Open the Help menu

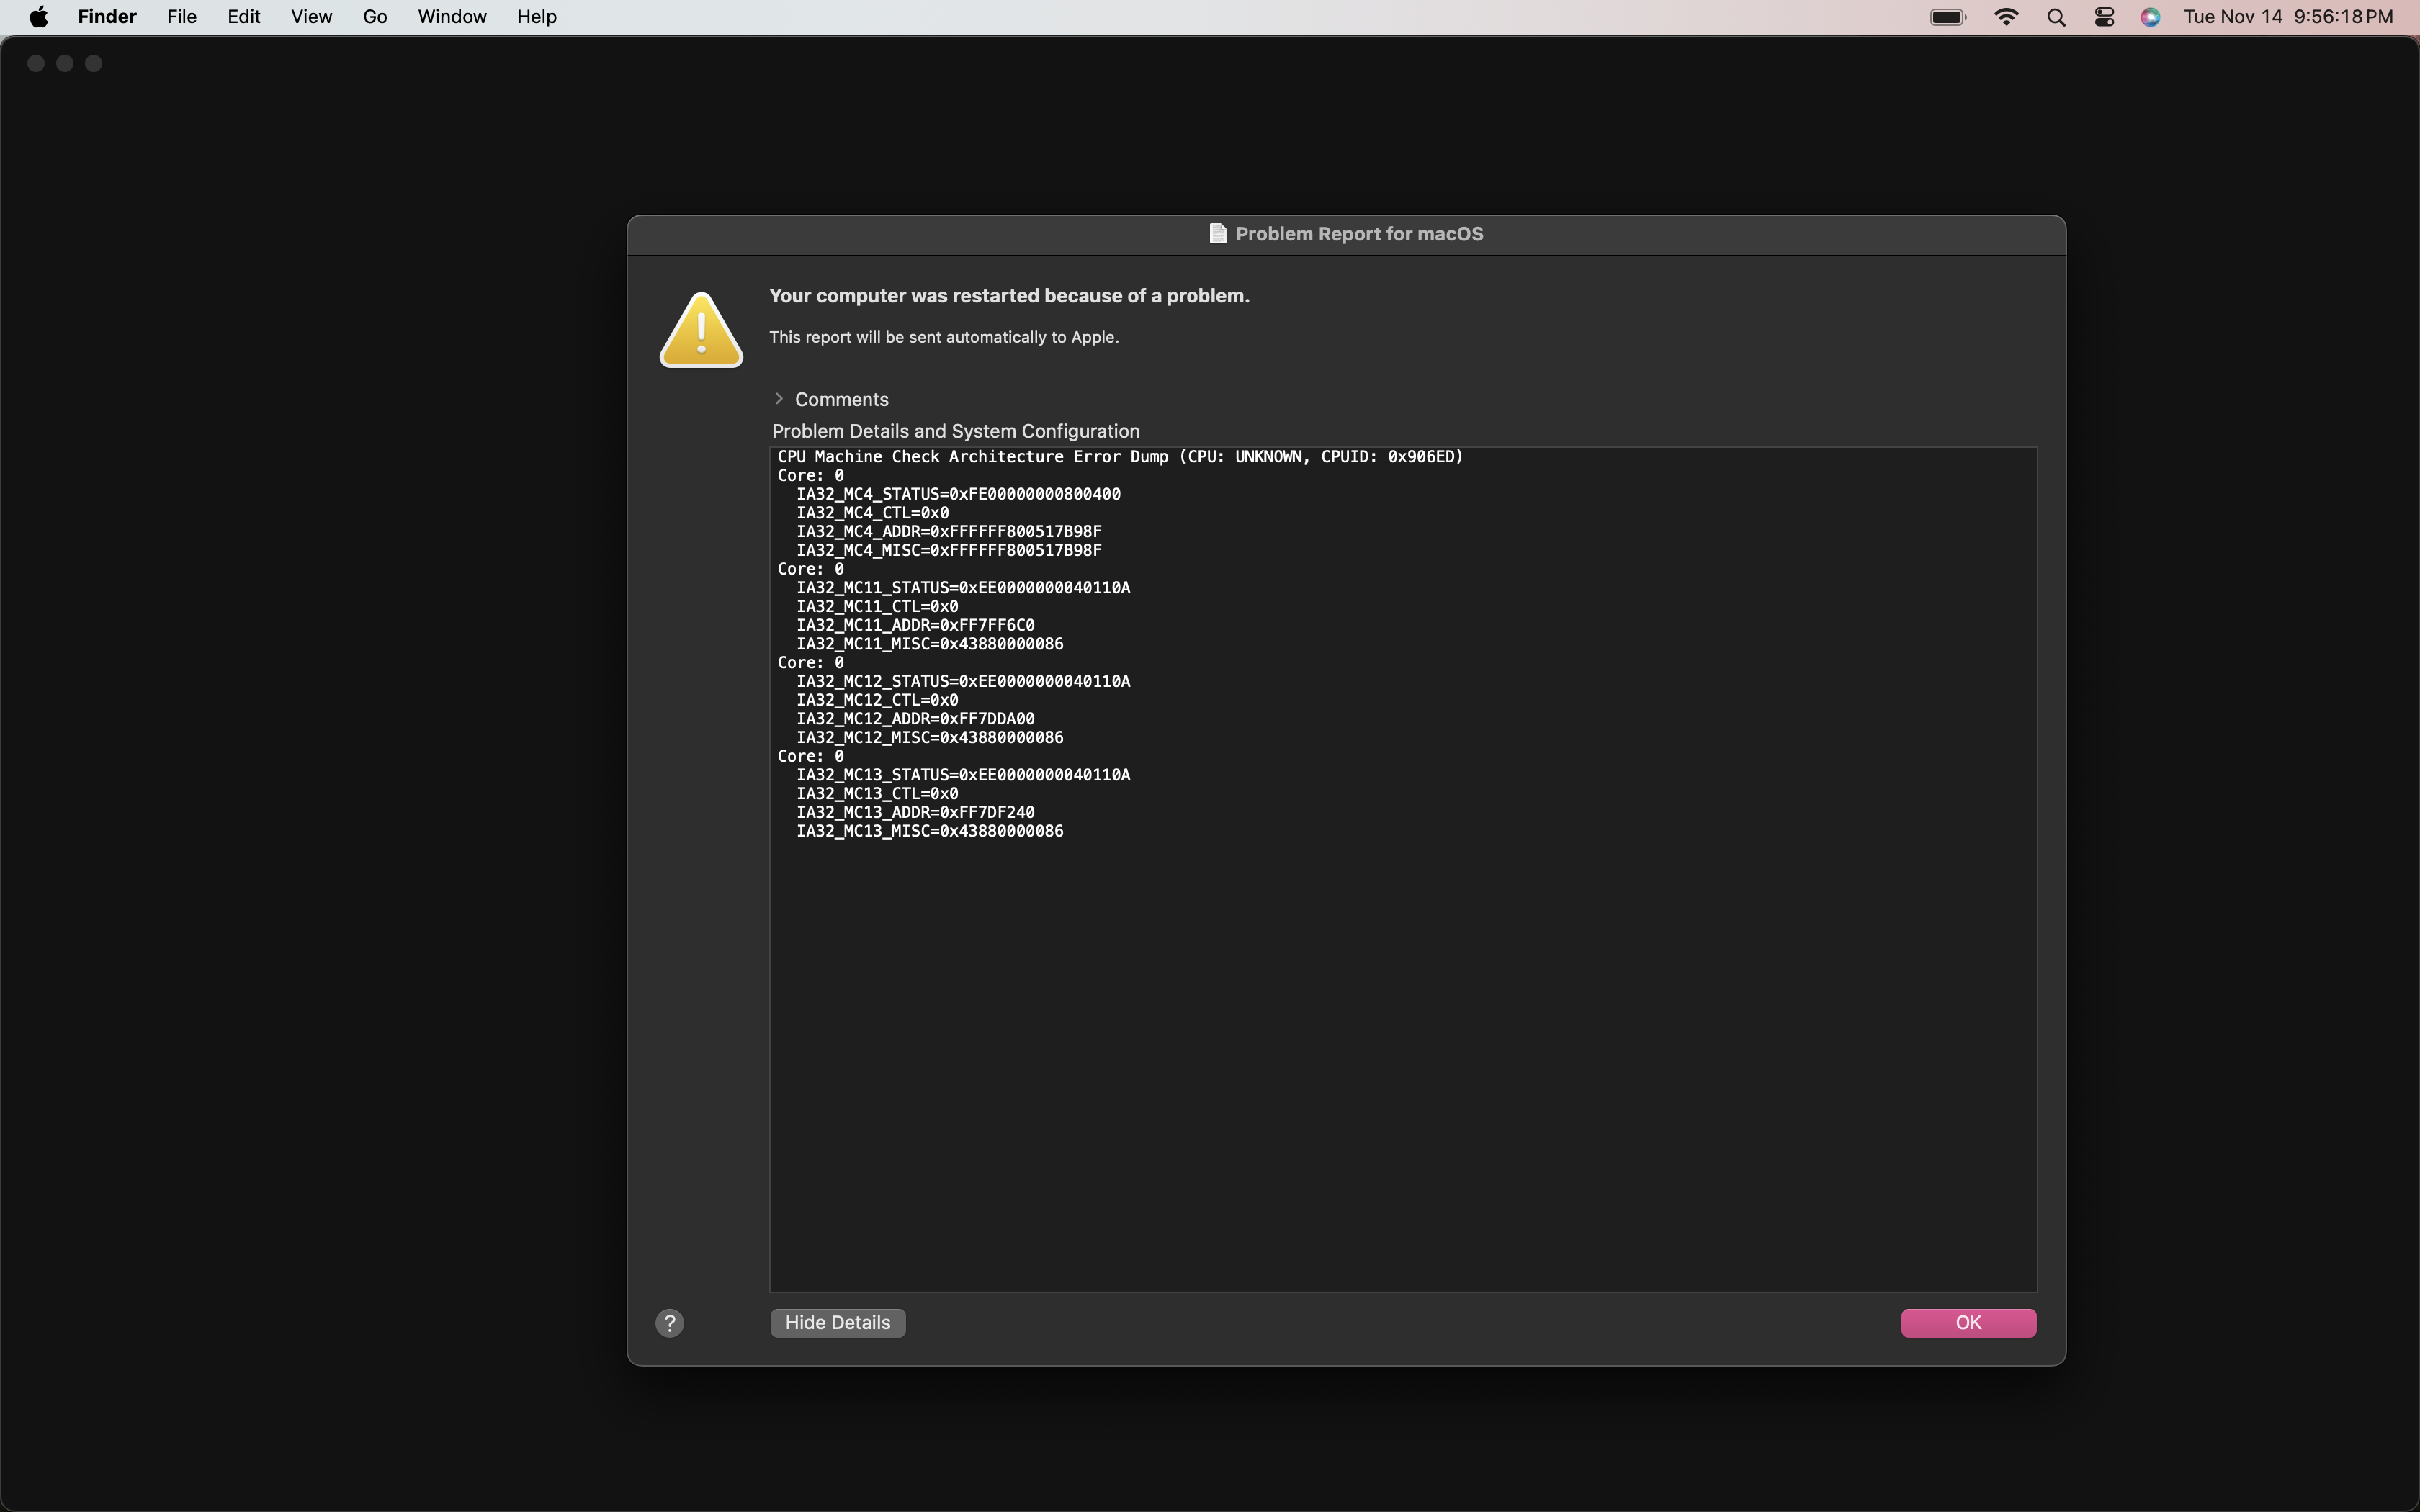tap(536, 17)
